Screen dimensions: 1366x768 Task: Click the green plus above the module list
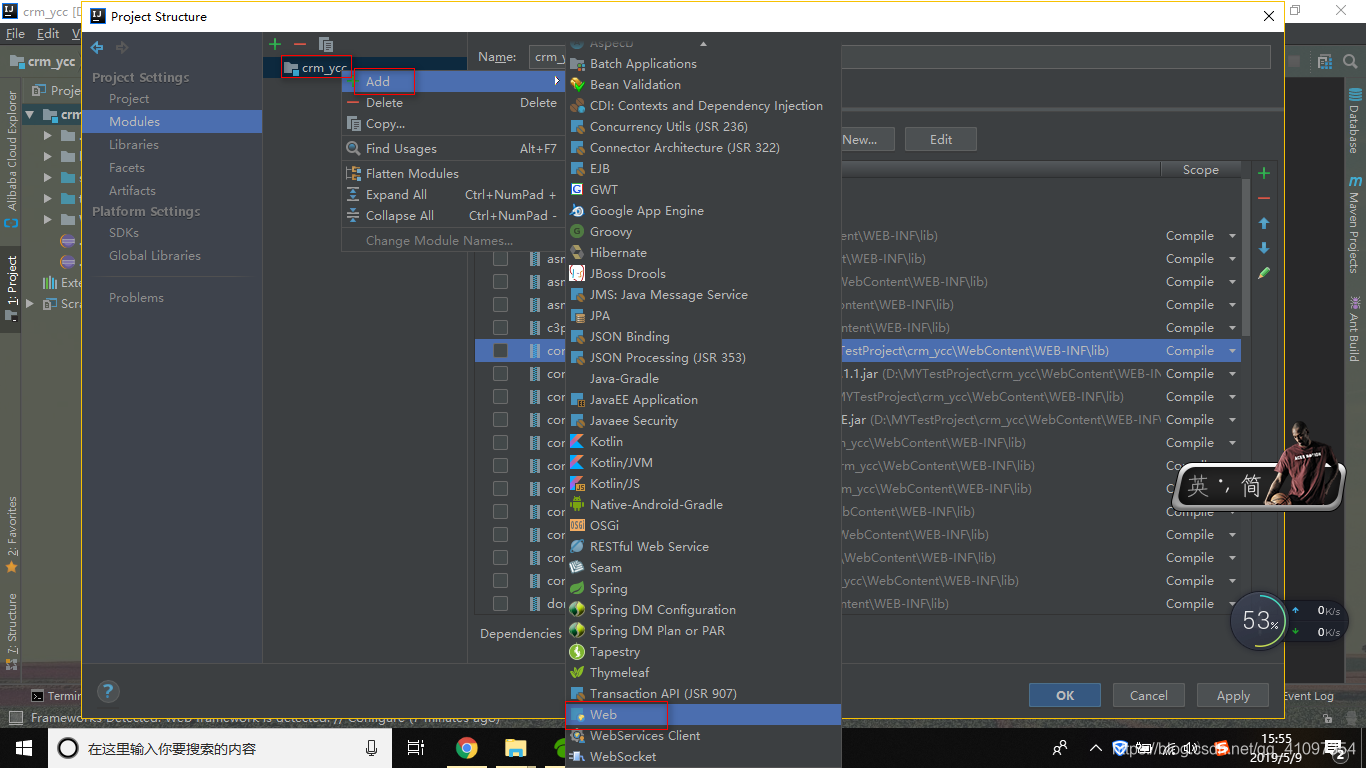point(275,44)
